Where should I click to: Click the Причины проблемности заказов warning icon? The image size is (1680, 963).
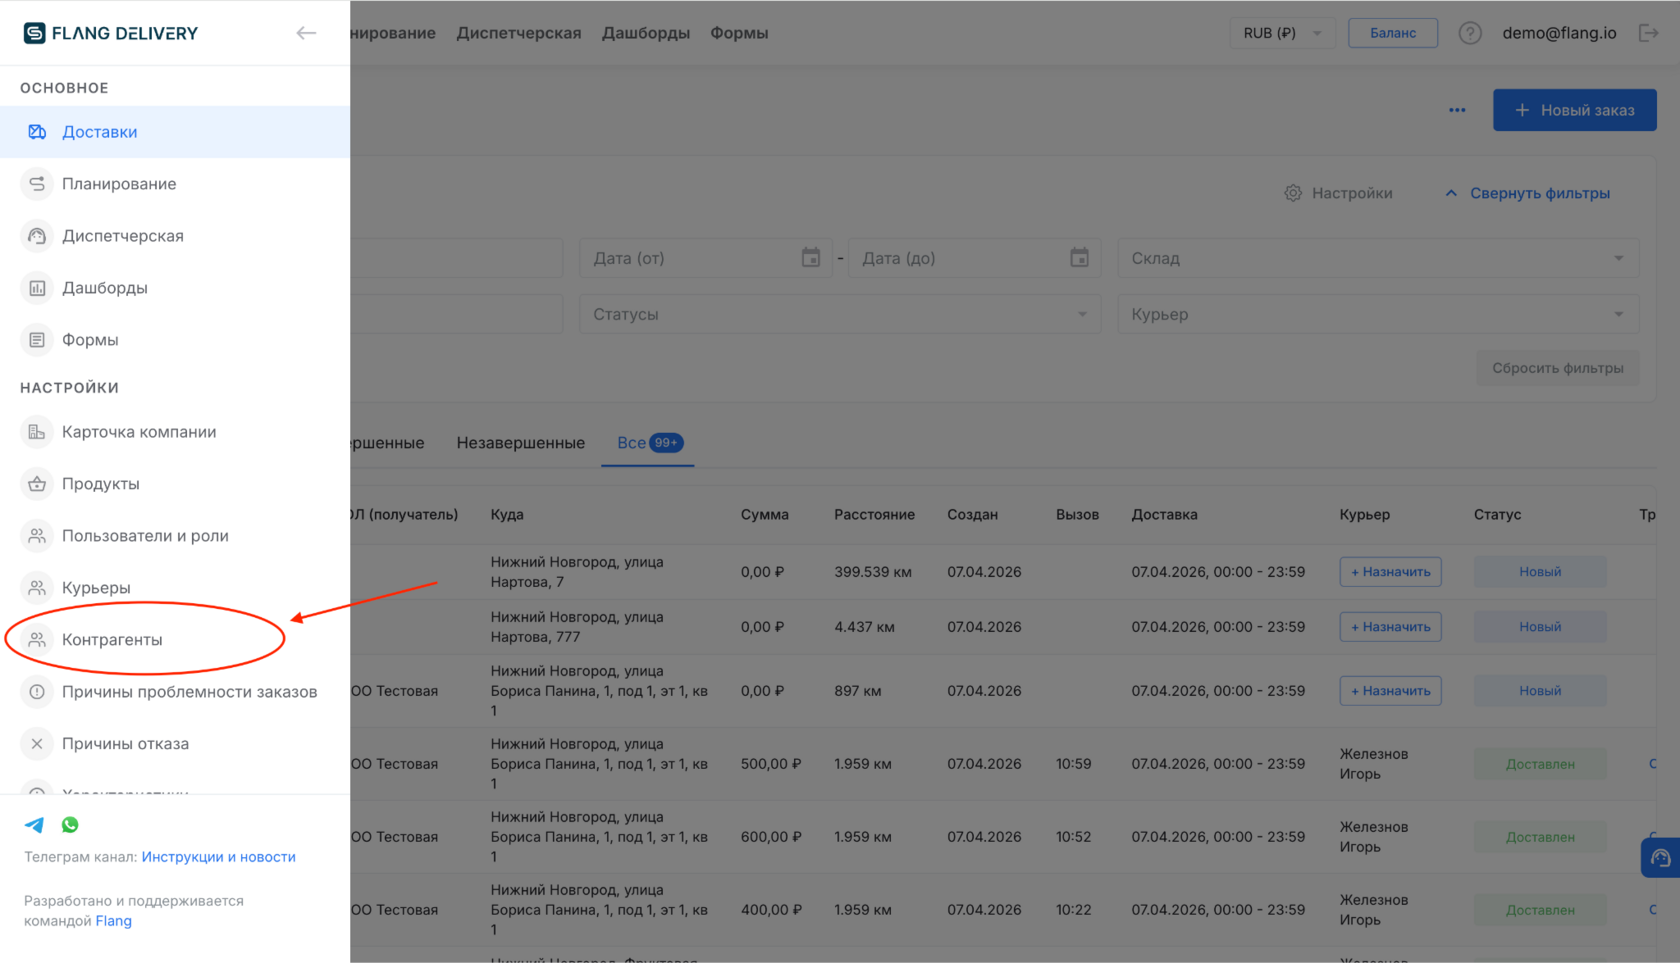(37, 692)
